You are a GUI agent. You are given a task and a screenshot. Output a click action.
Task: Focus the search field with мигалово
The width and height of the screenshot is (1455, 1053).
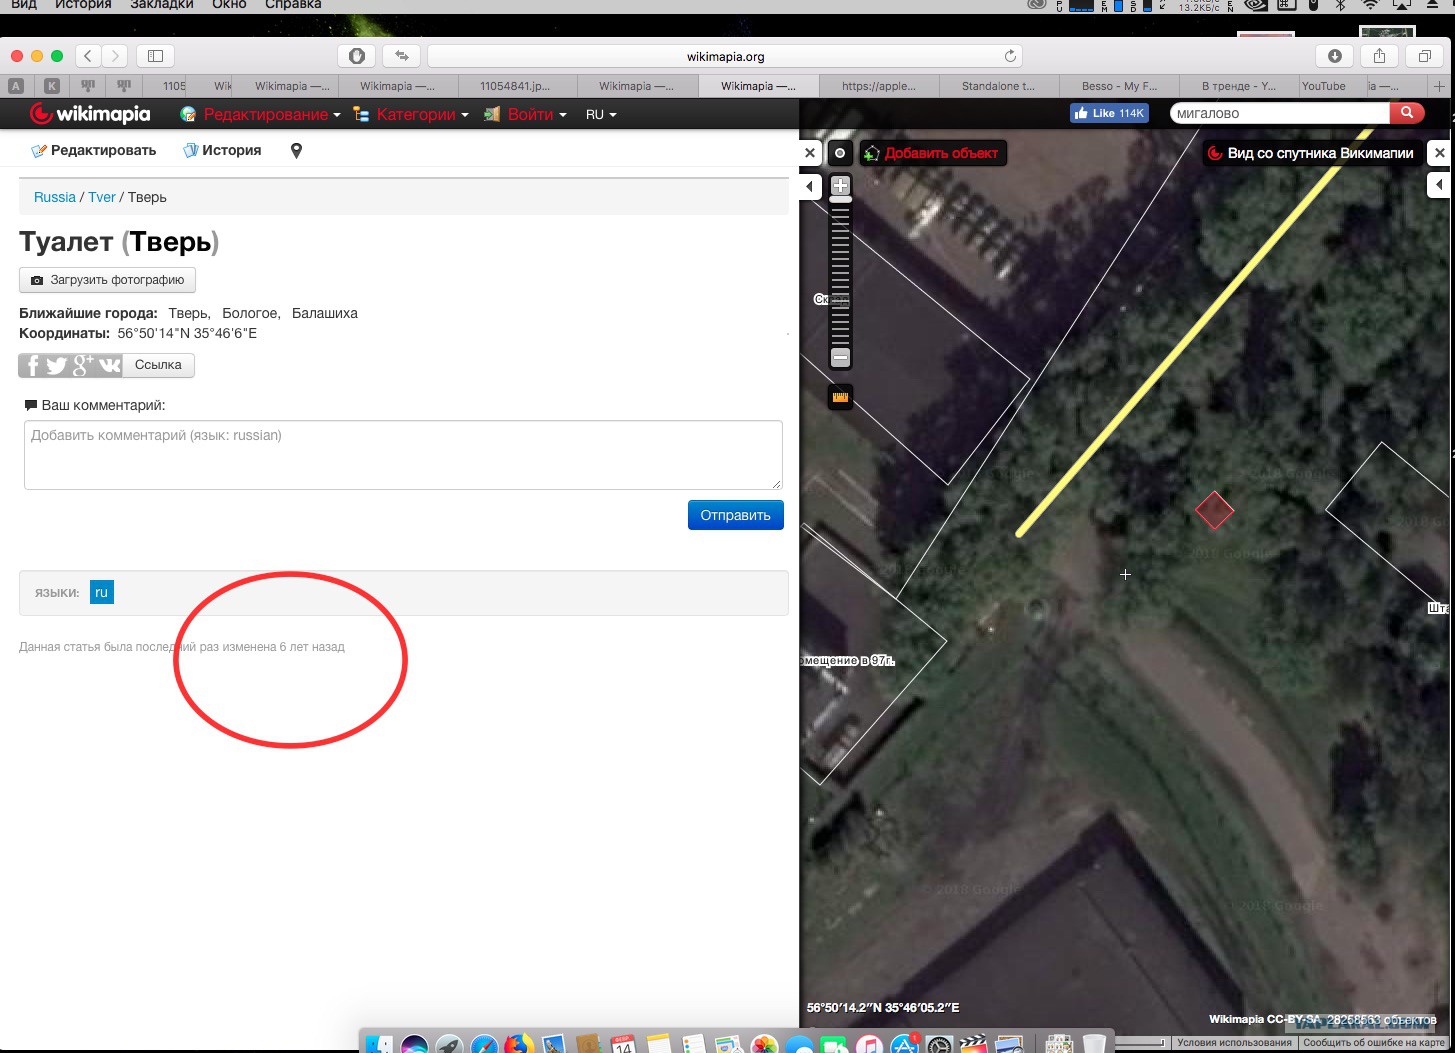(x=1280, y=113)
